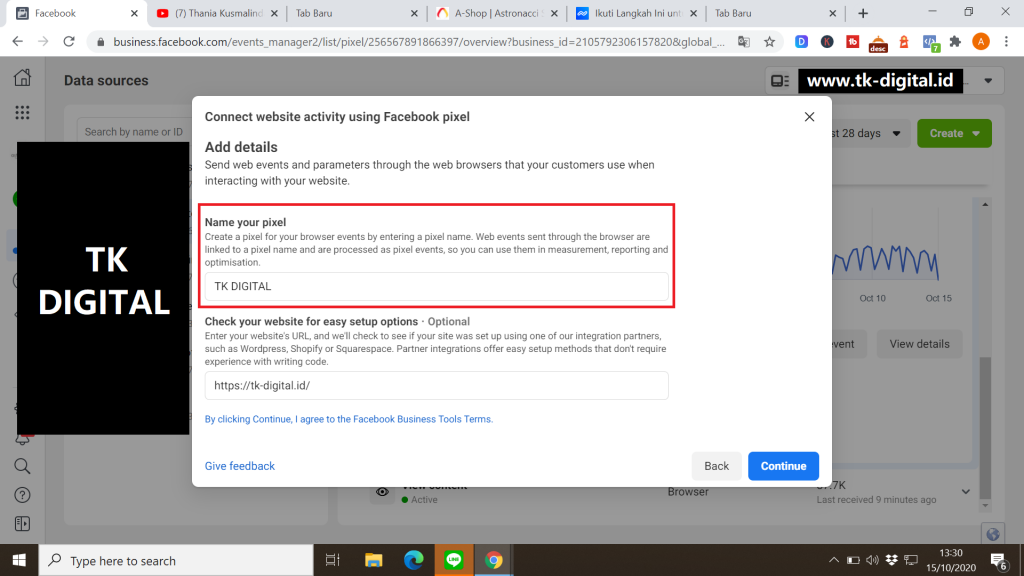Image resolution: width=1024 pixels, height=576 pixels.
Task: Bookmark page using the star icon
Action: 769,42
